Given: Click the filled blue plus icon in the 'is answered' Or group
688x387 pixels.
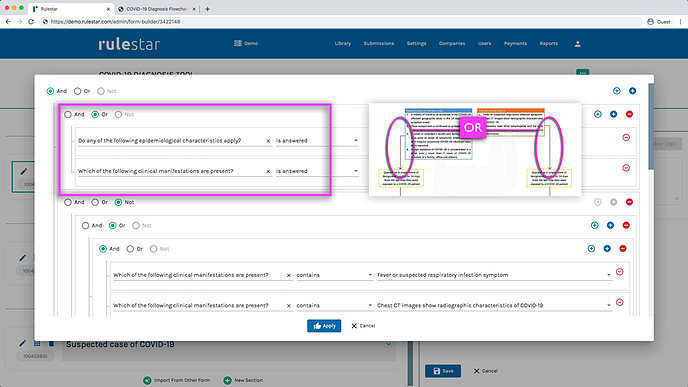Looking at the screenshot, I should point(613,114).
